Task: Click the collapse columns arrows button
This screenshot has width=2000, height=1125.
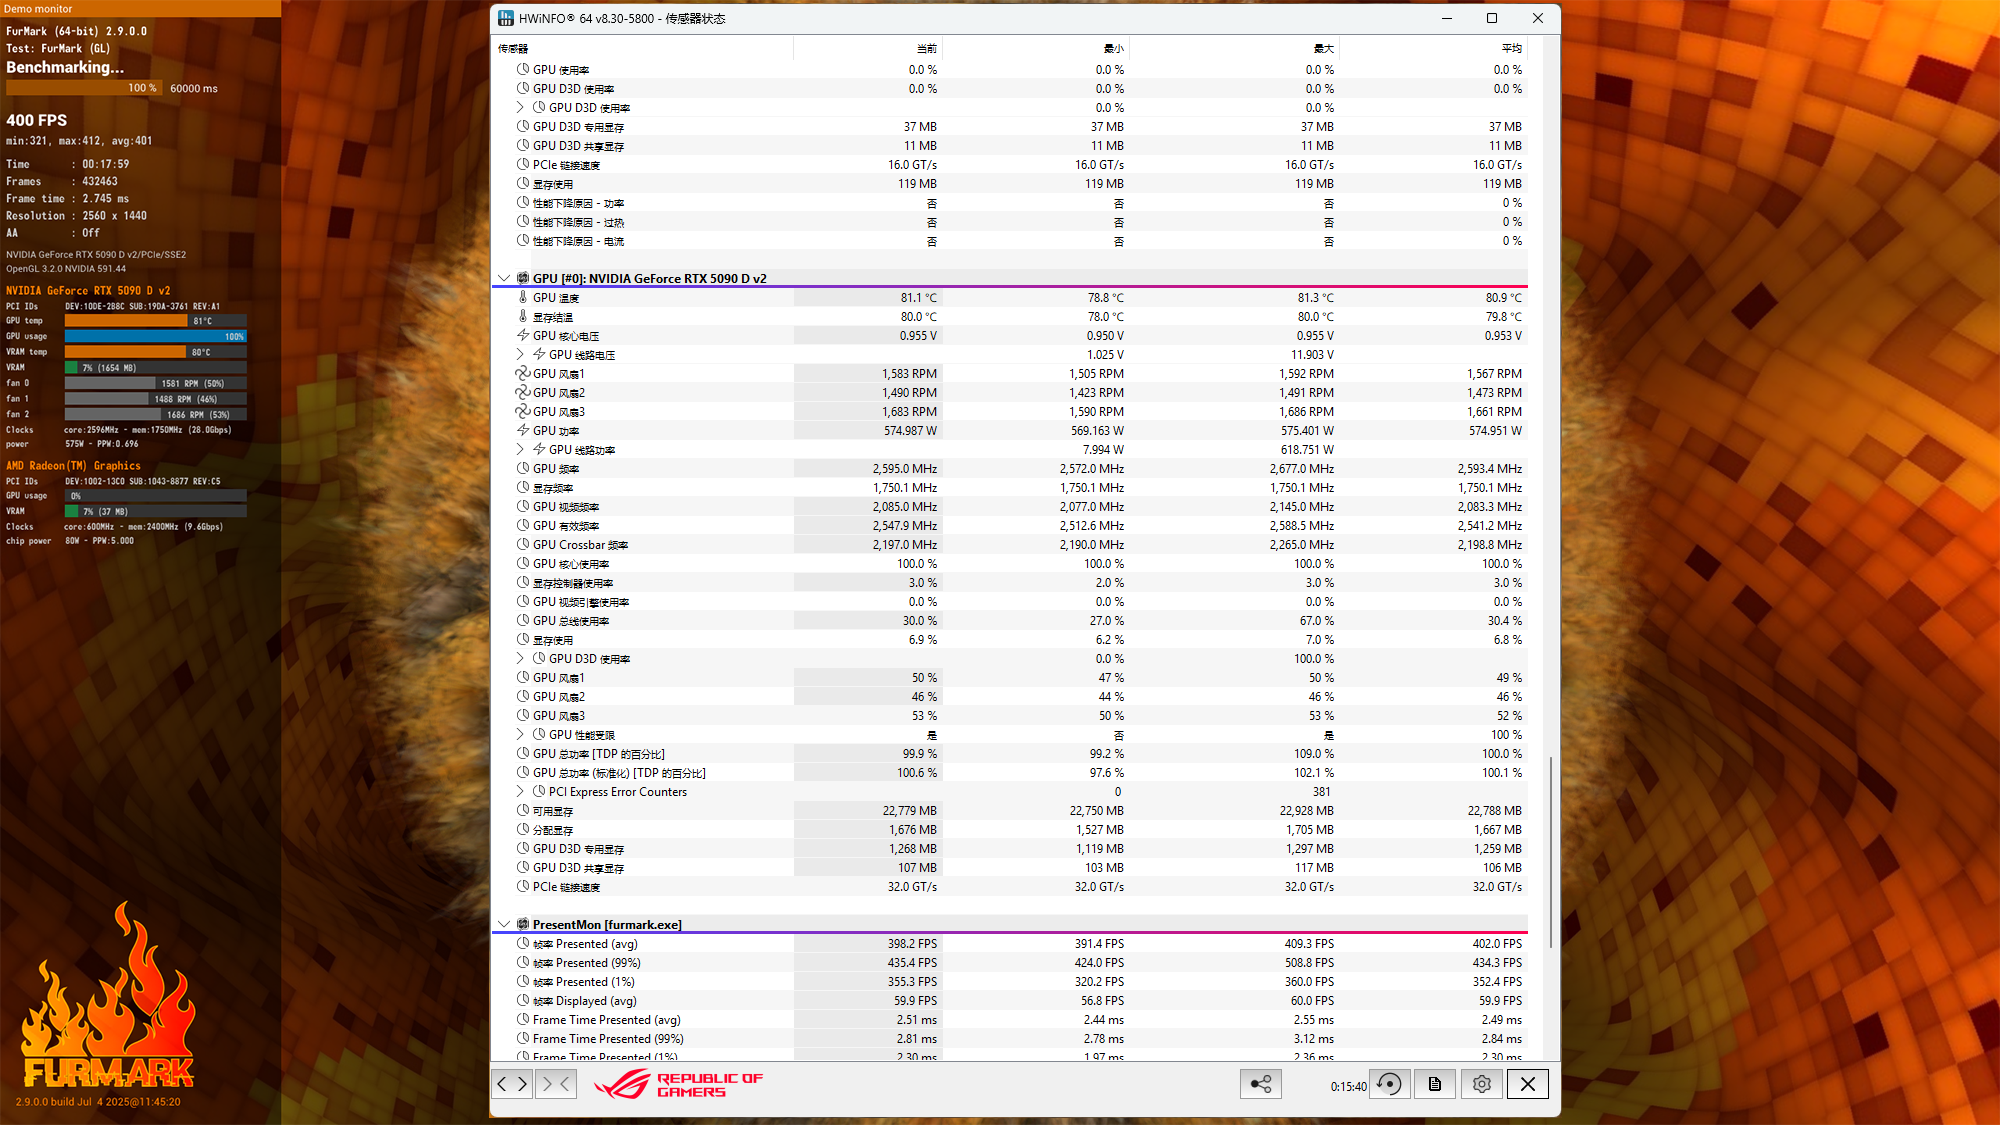Action: [556, 1084]
